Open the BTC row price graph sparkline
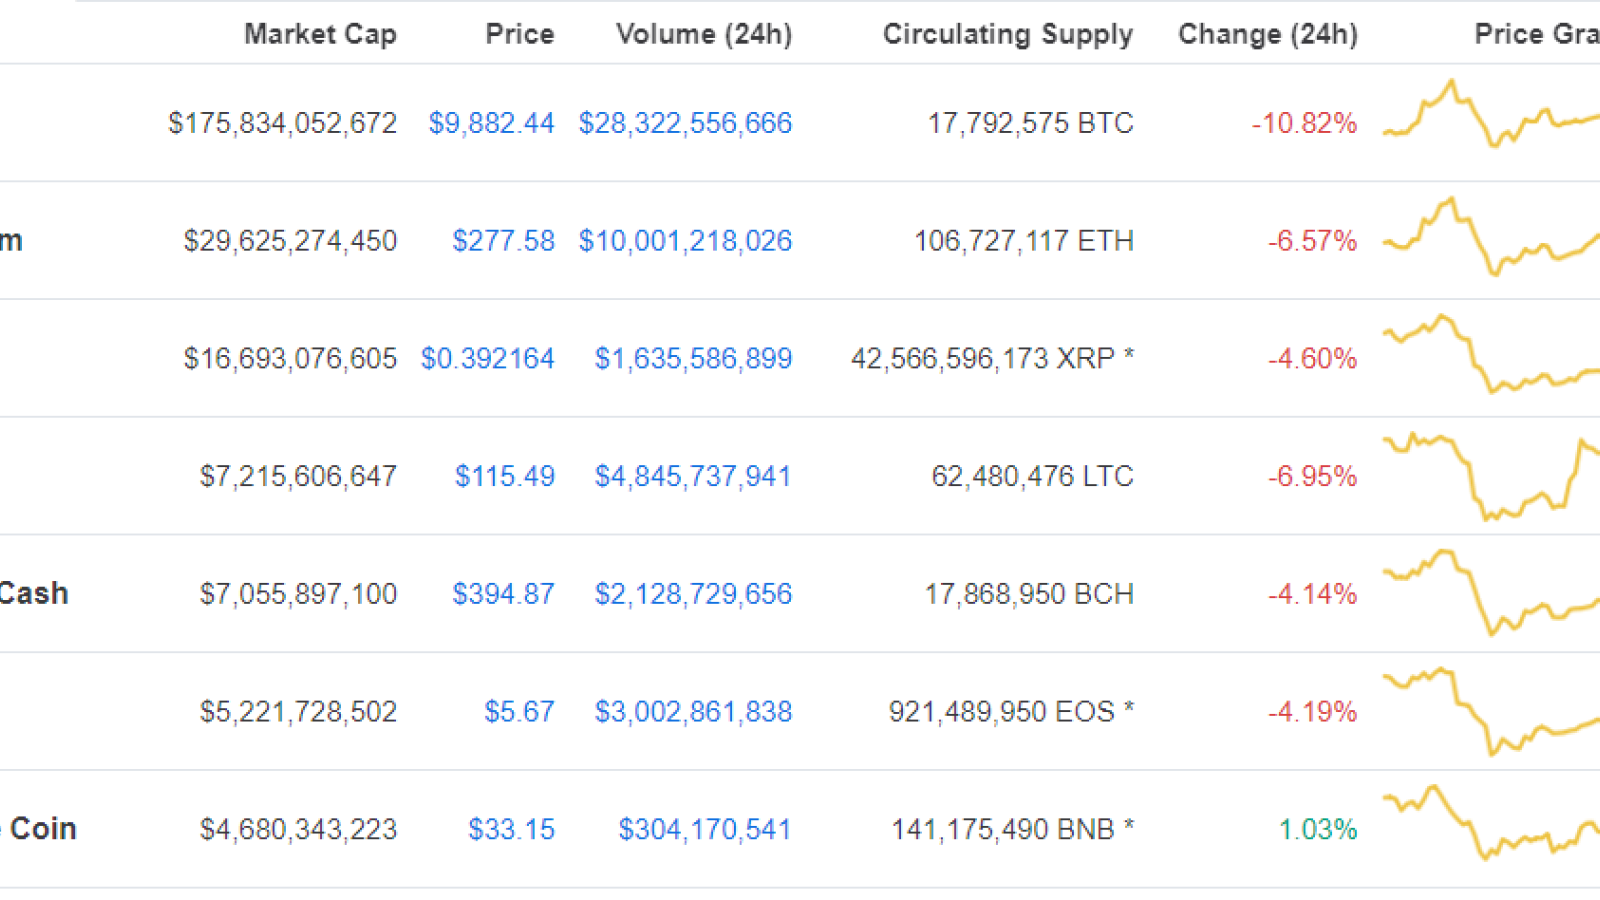 (1491, 113)
